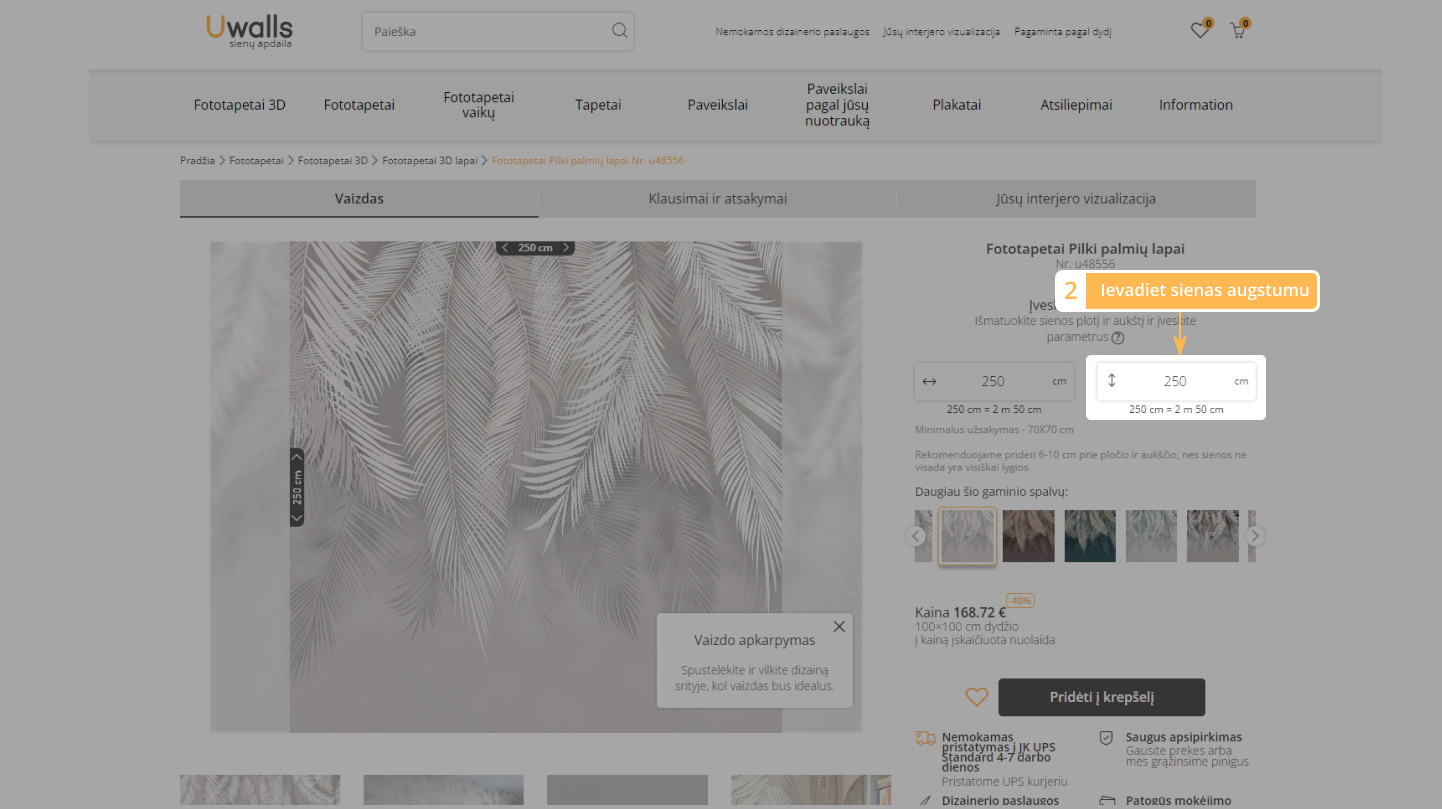Add to favorites with orange heart icon
This screenshot has height=809, width=1442.
[976, 697]
